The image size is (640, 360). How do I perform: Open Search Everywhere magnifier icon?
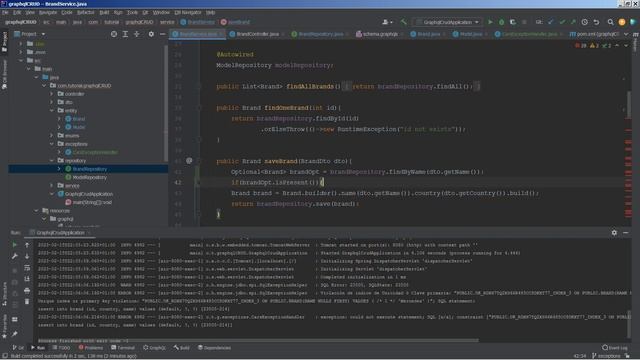click(x=610, y=22)
